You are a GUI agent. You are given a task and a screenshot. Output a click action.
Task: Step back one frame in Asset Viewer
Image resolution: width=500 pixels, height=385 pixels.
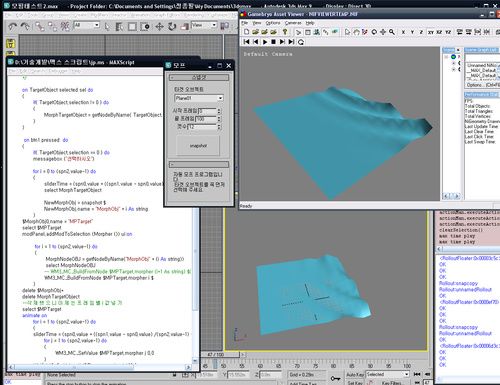pos(255,42)
